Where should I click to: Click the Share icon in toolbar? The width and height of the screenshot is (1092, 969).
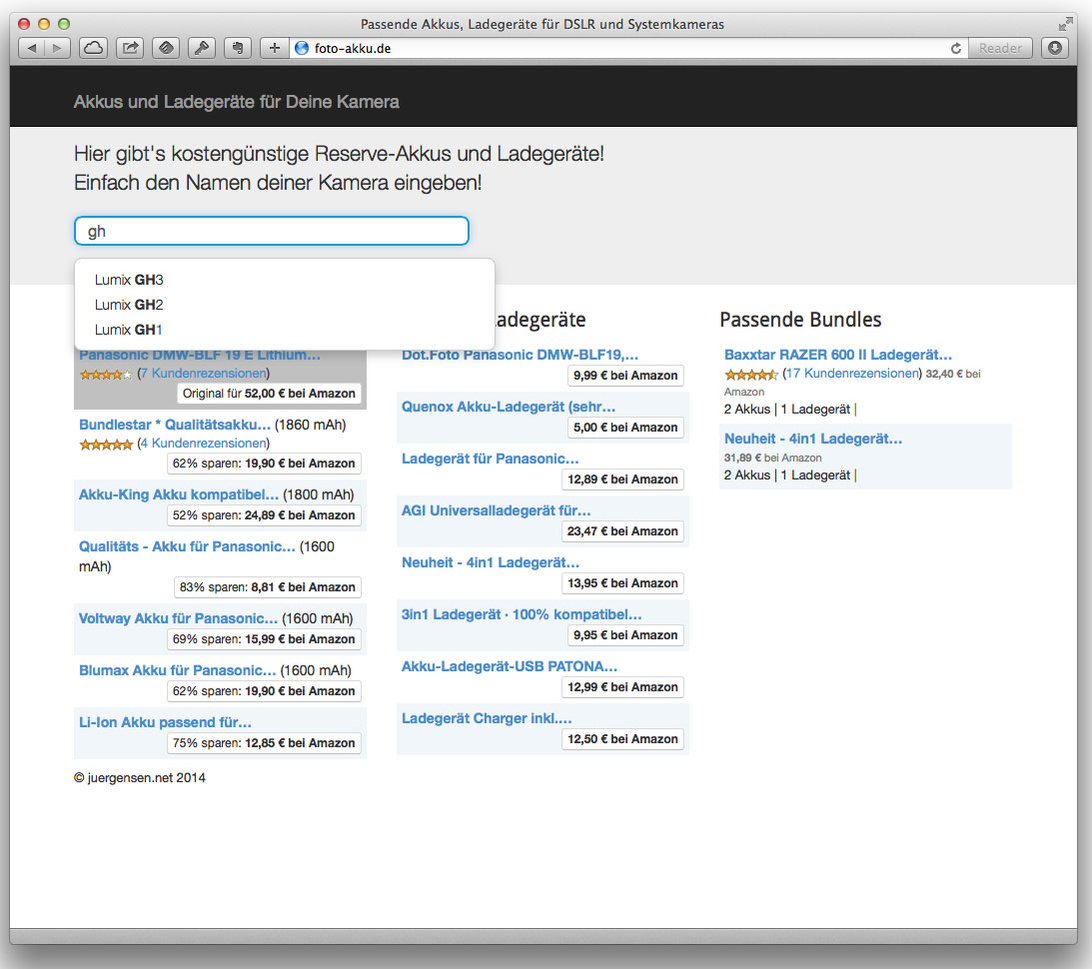[x=130, y=48]
